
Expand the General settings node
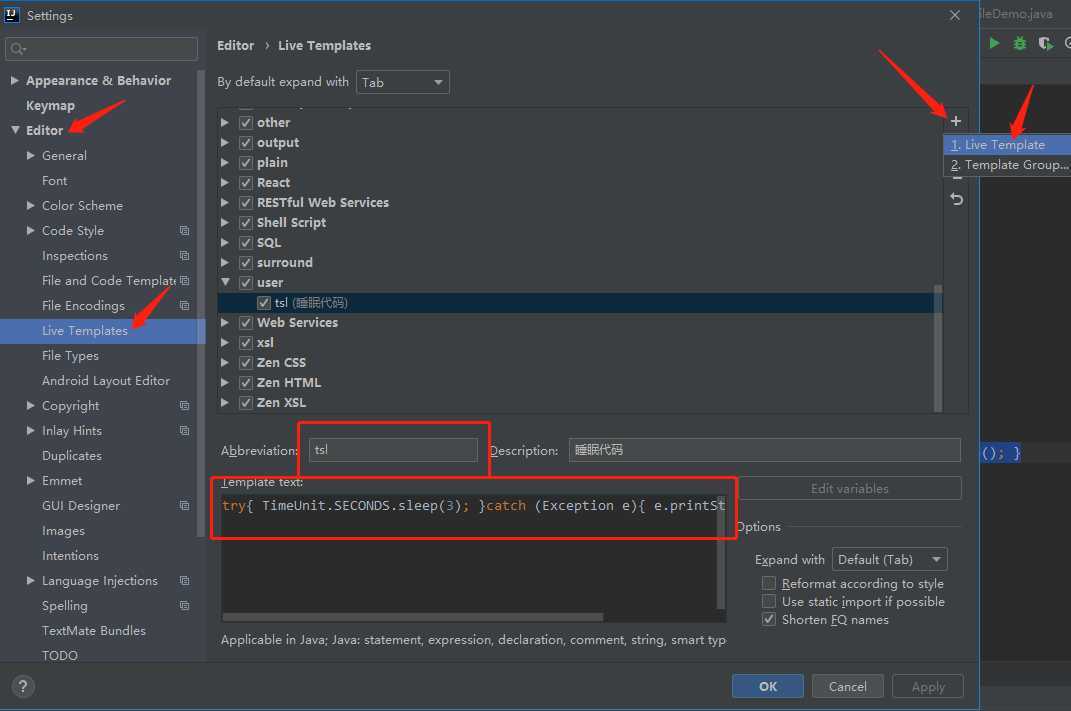(x=30, y=156)
